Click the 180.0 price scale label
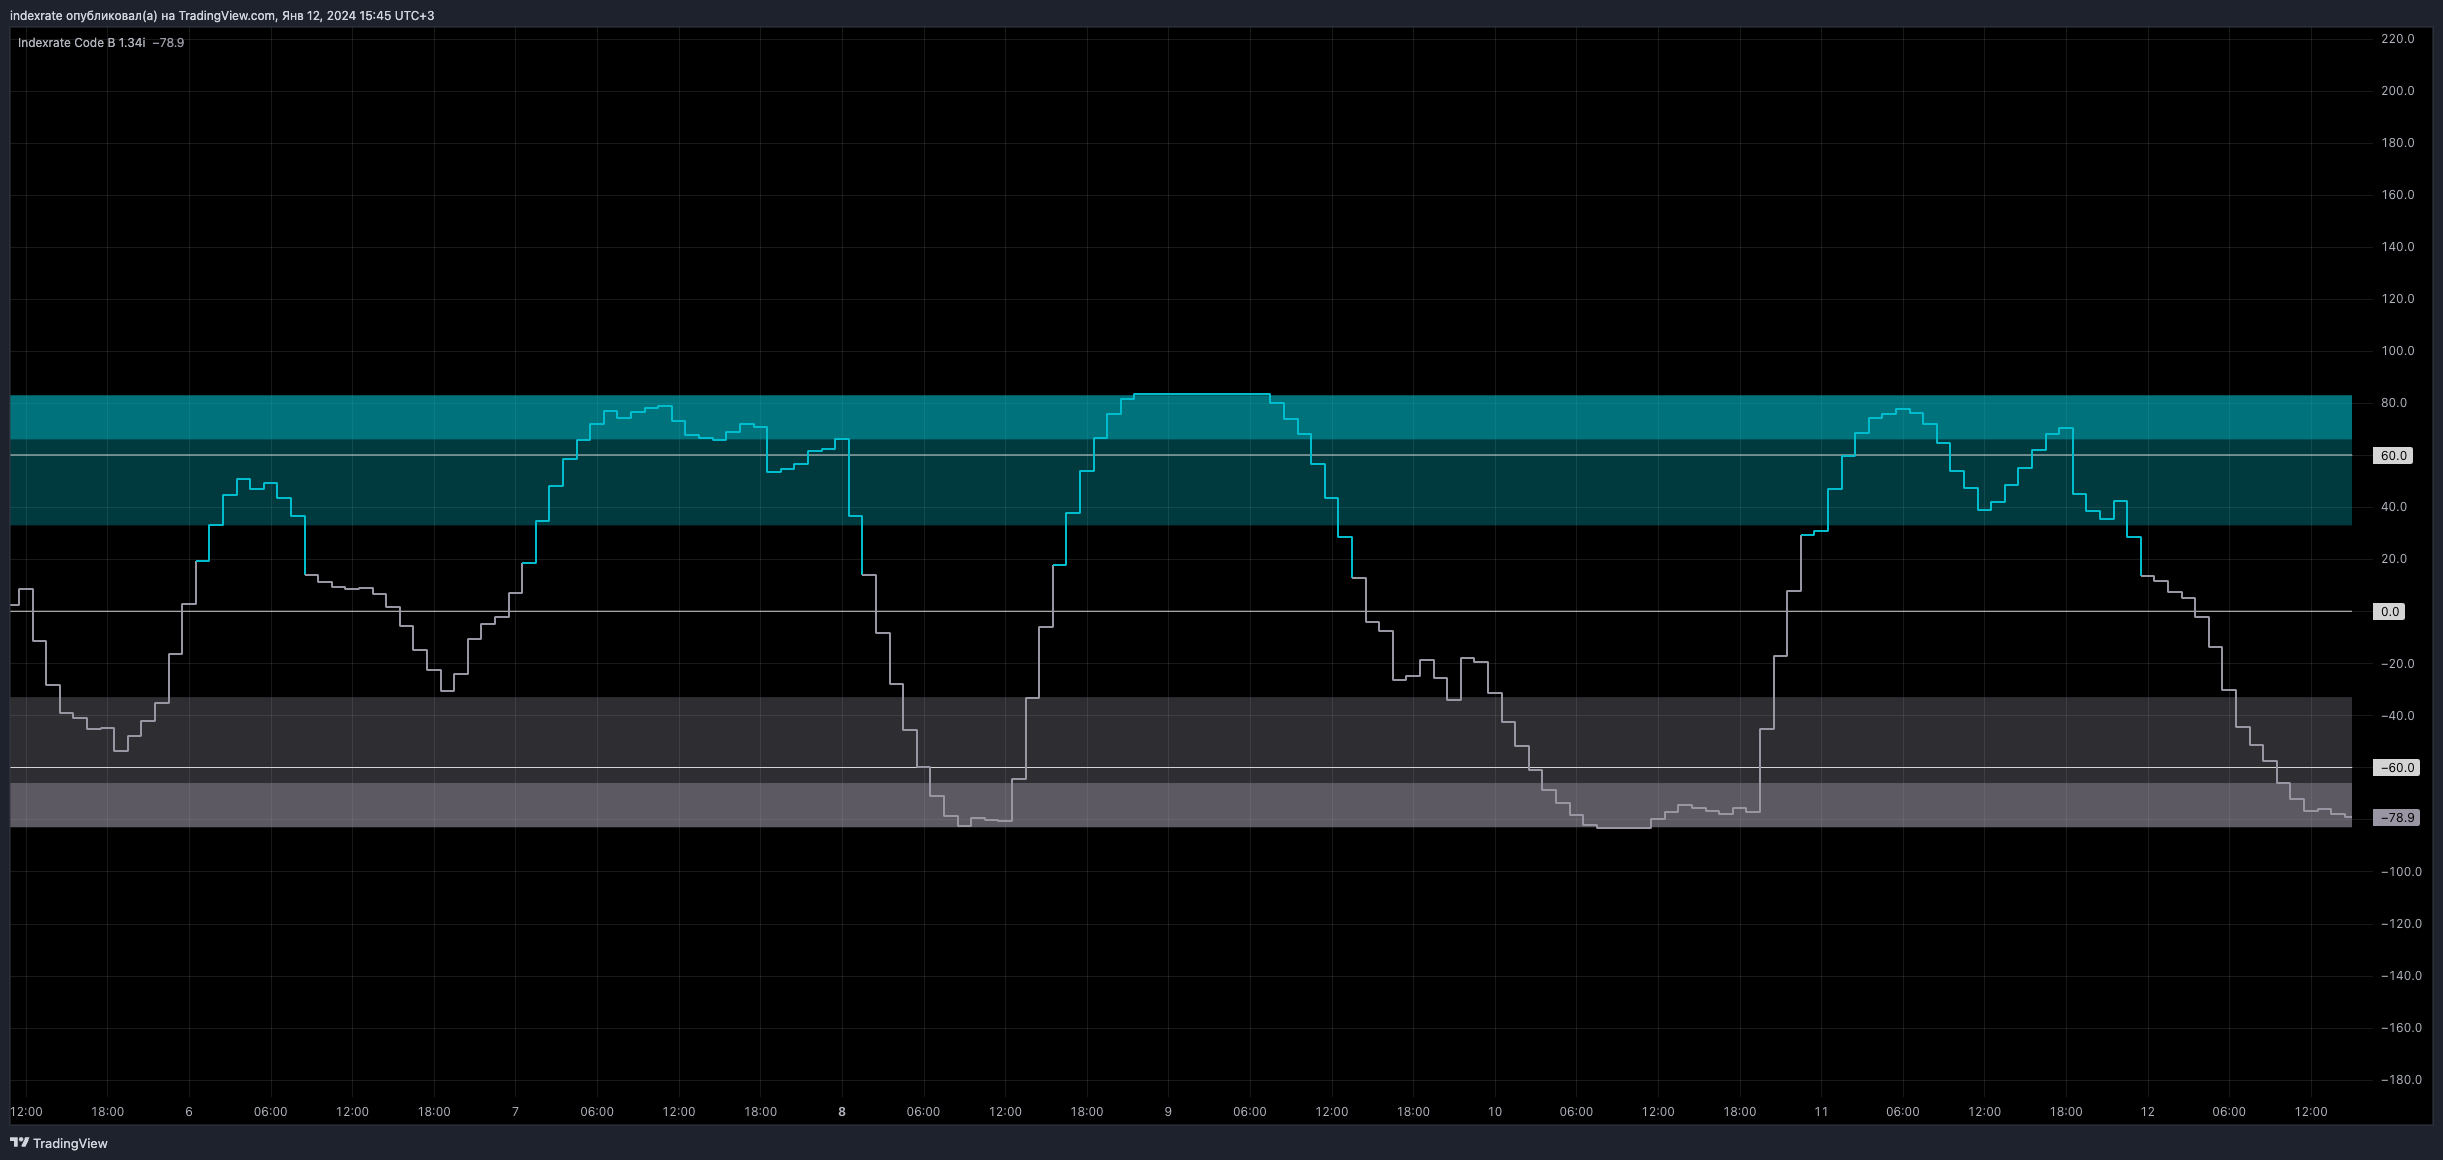This screenshot has width=2443, height=1160. point(2397,143)
